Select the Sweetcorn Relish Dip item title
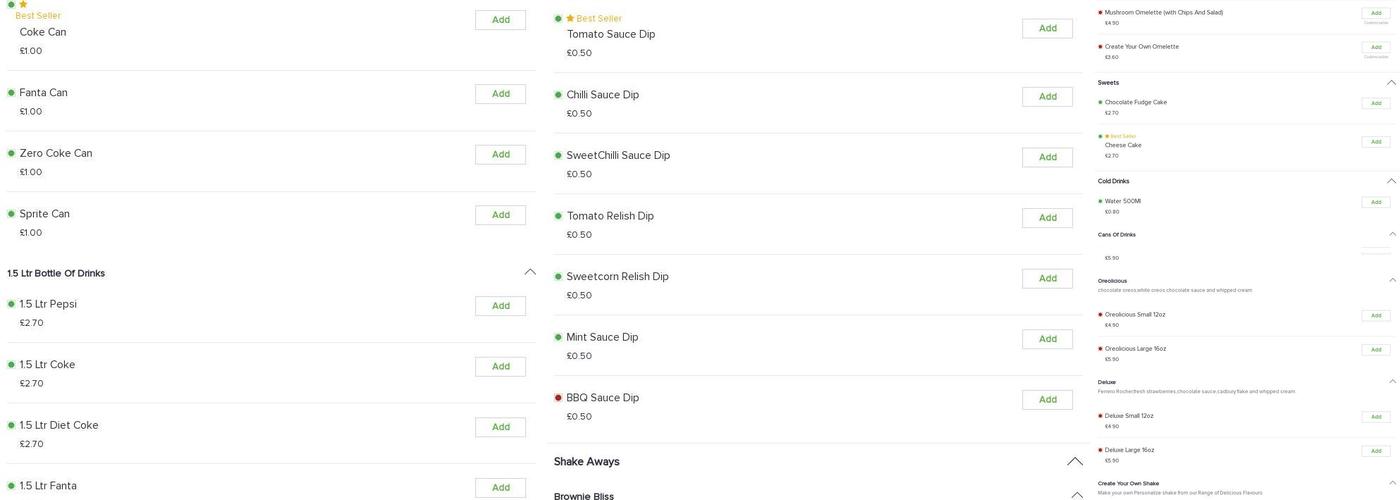Screen dimensions: 1400x500 tap(615, 277)
